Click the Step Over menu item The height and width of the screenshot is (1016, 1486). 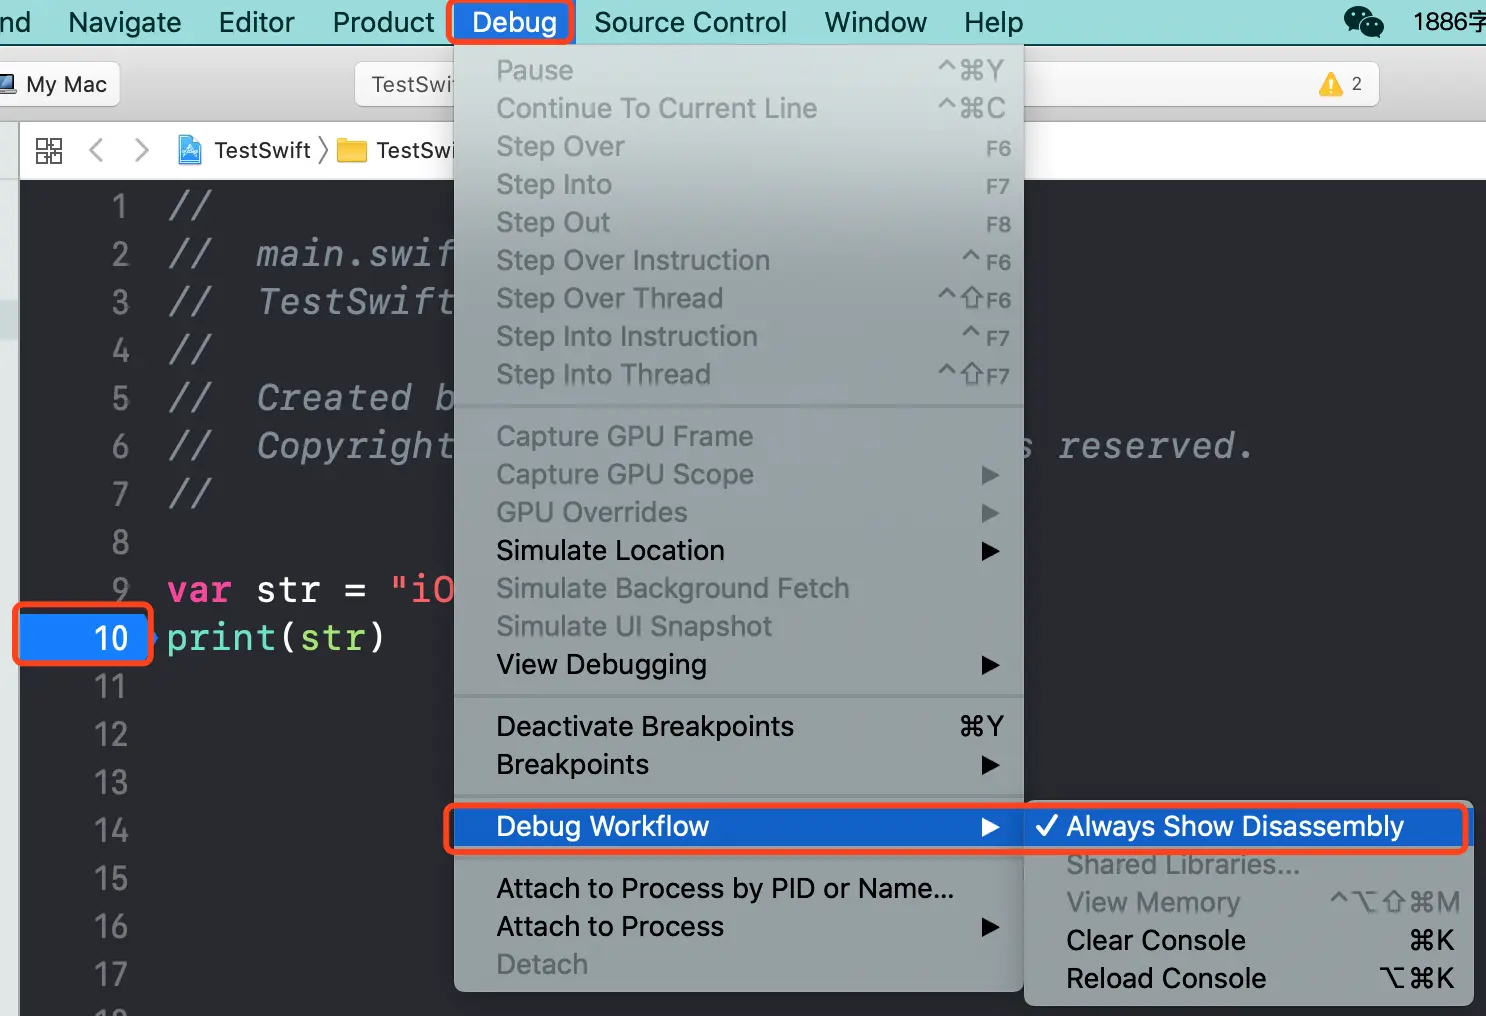738,147
